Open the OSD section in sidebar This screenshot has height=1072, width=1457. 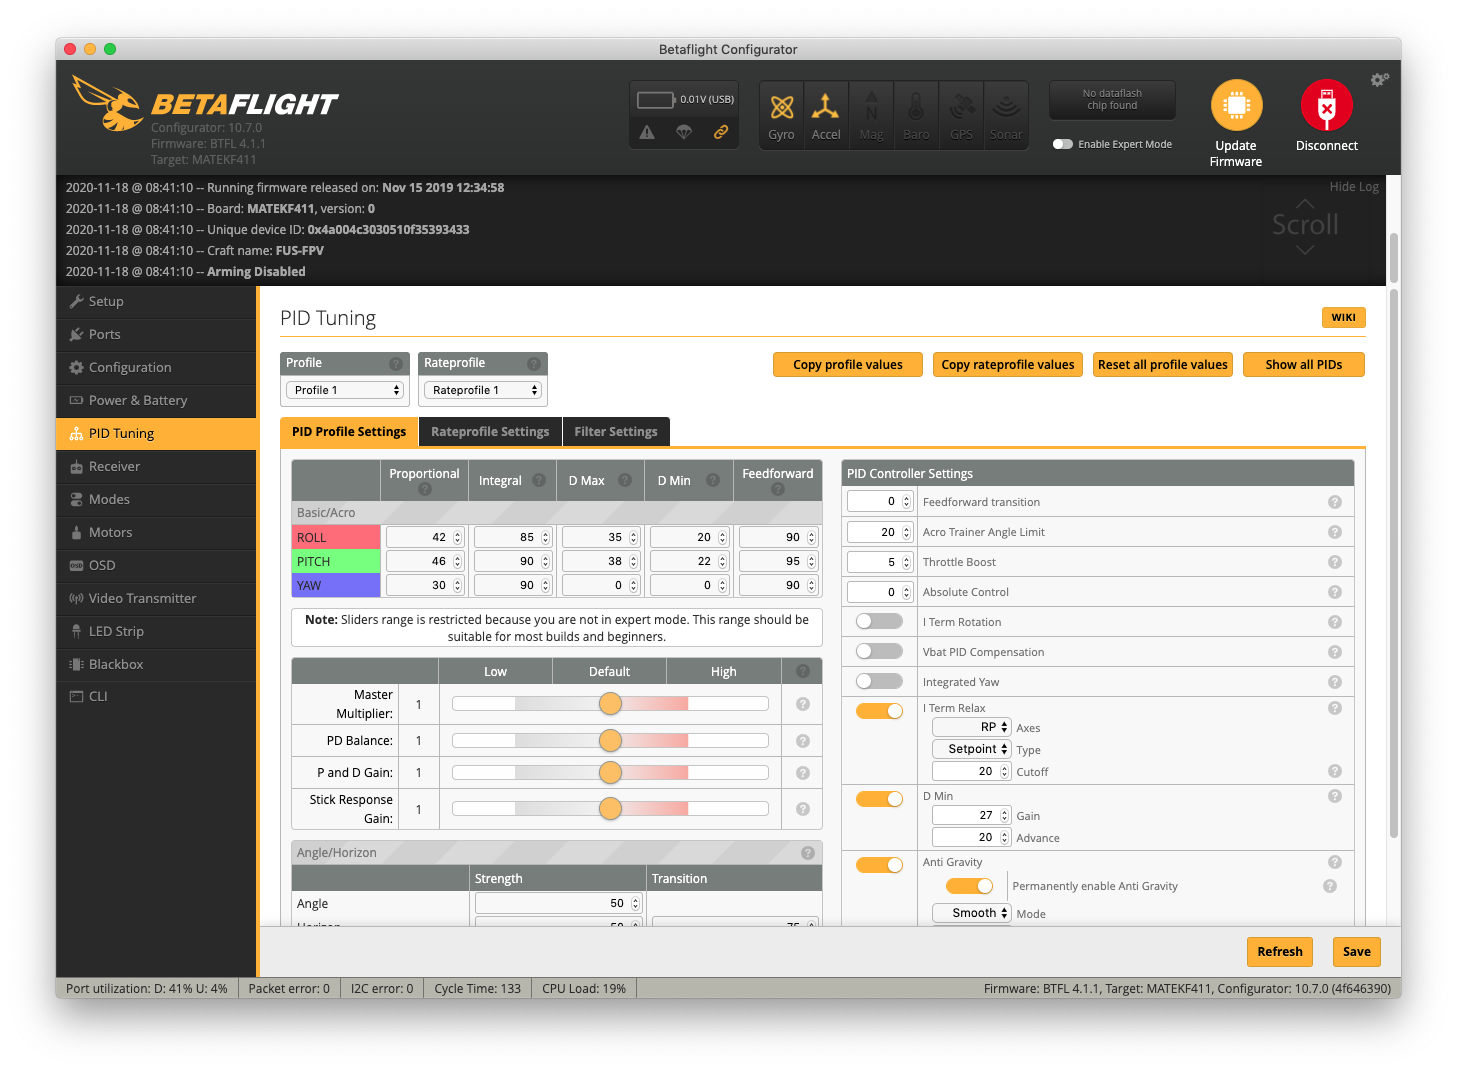(x=156, y=566)
